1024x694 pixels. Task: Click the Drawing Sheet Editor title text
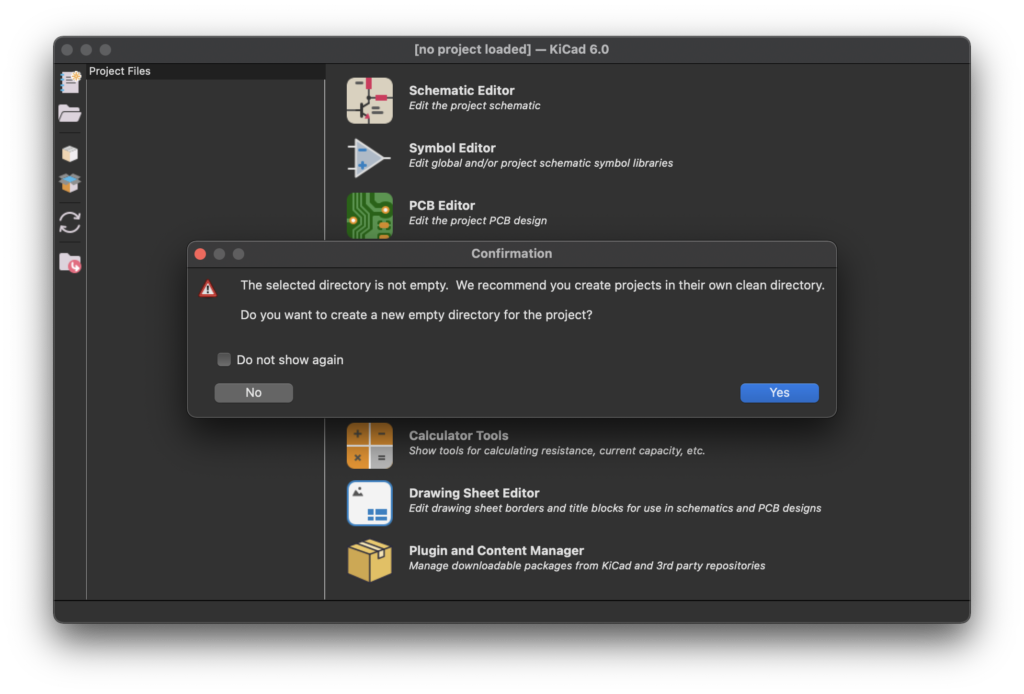[x=474, y=493]
